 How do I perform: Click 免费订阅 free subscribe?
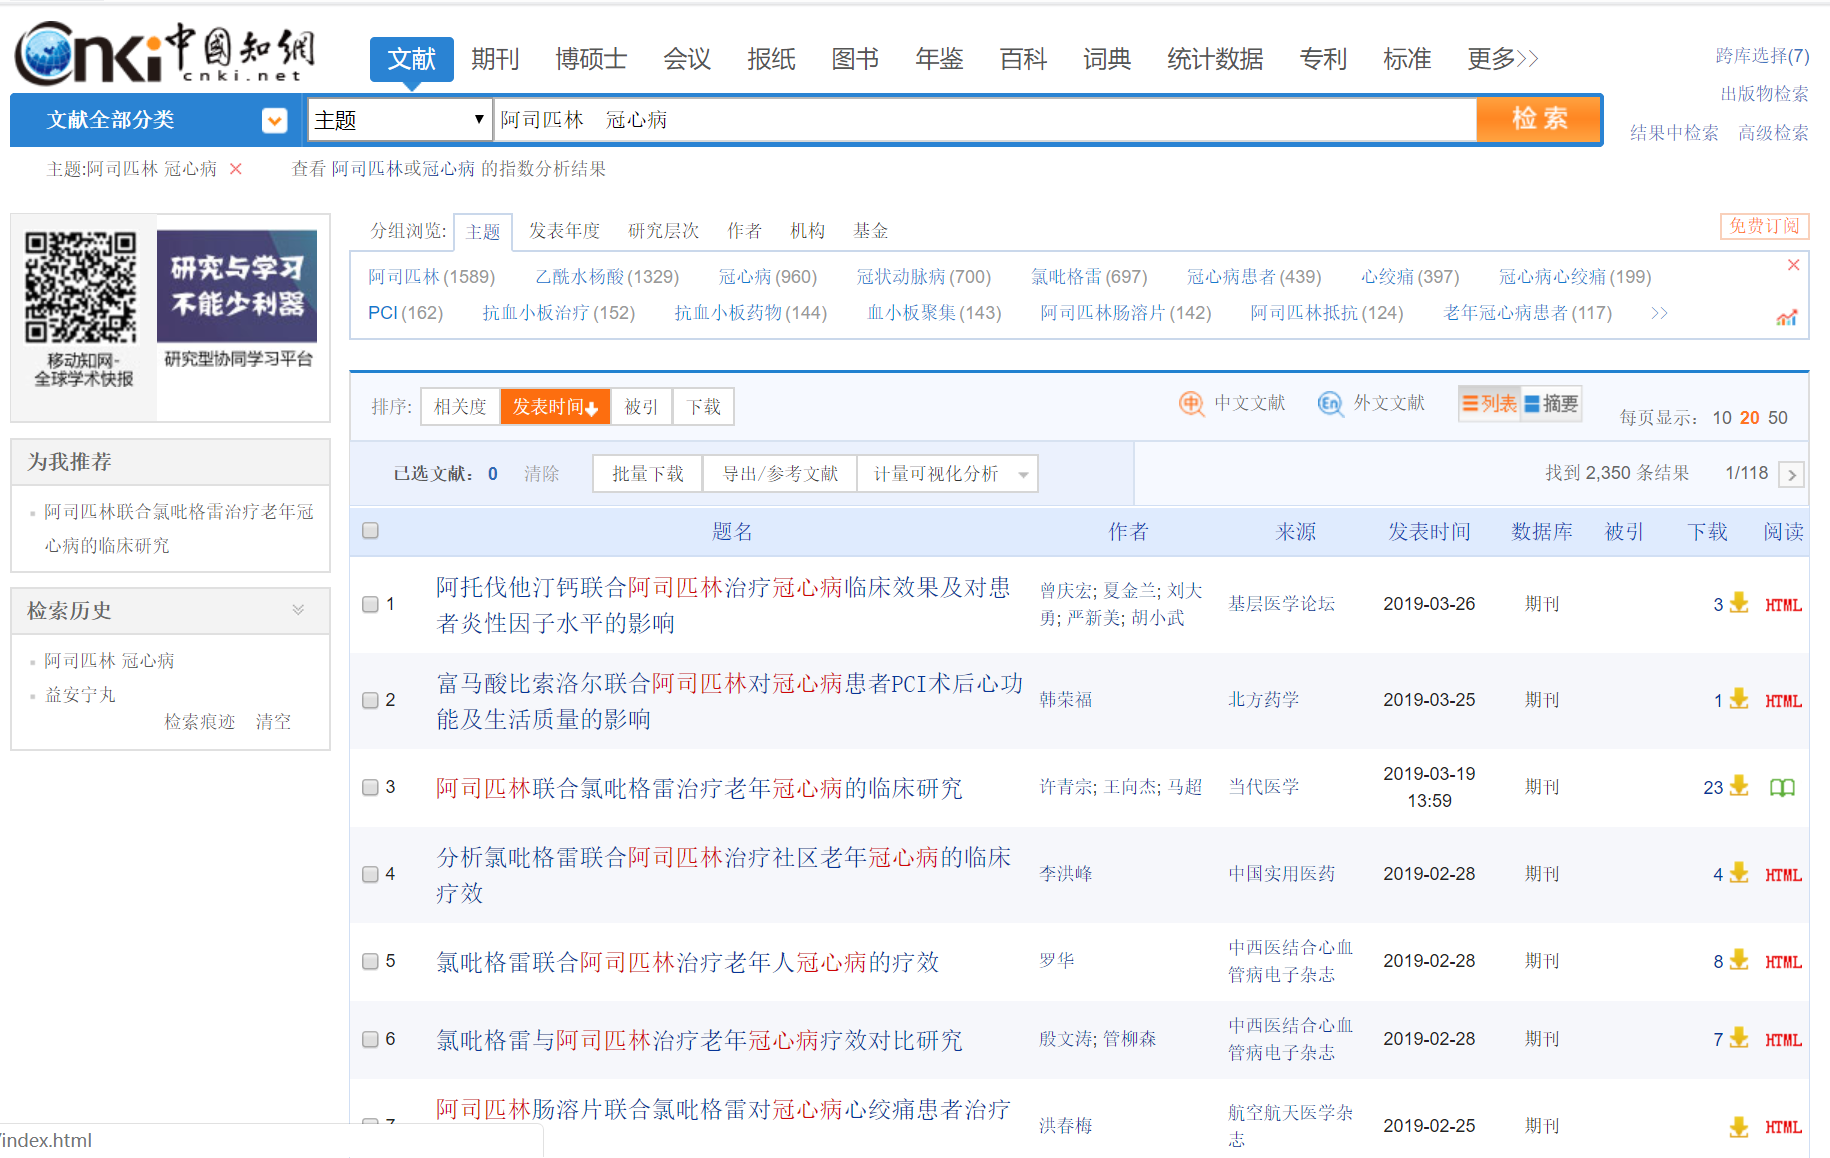pyautogui.click(x=1764, y=226)
